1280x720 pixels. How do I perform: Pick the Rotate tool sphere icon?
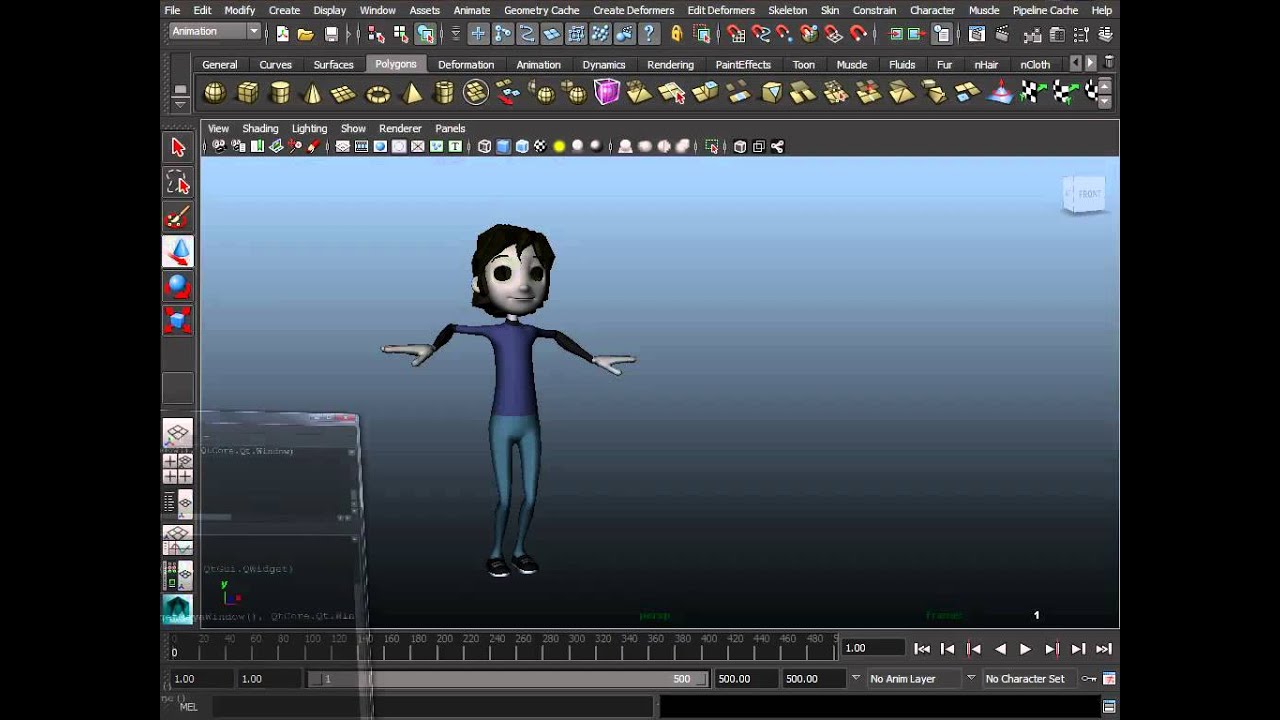(x=178, y=286)
